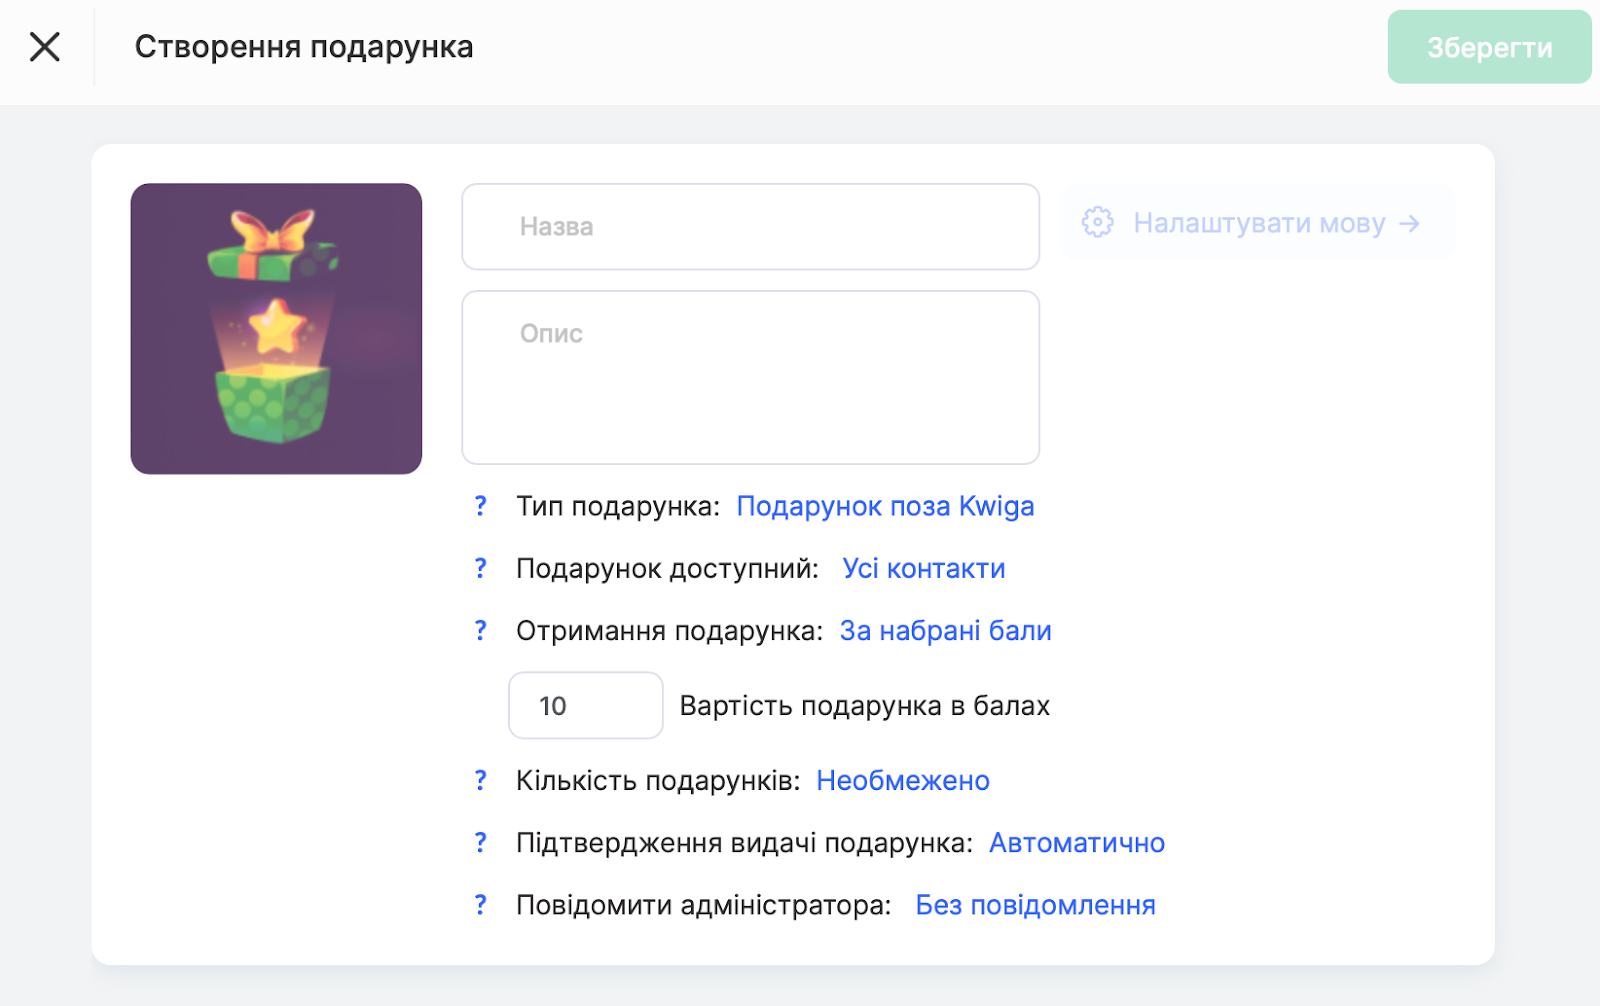Image resolution: width=1600 pixels, height=1006 pixels.
Task: Open the Налаштувати мову link
Action: pos(1258,223)
